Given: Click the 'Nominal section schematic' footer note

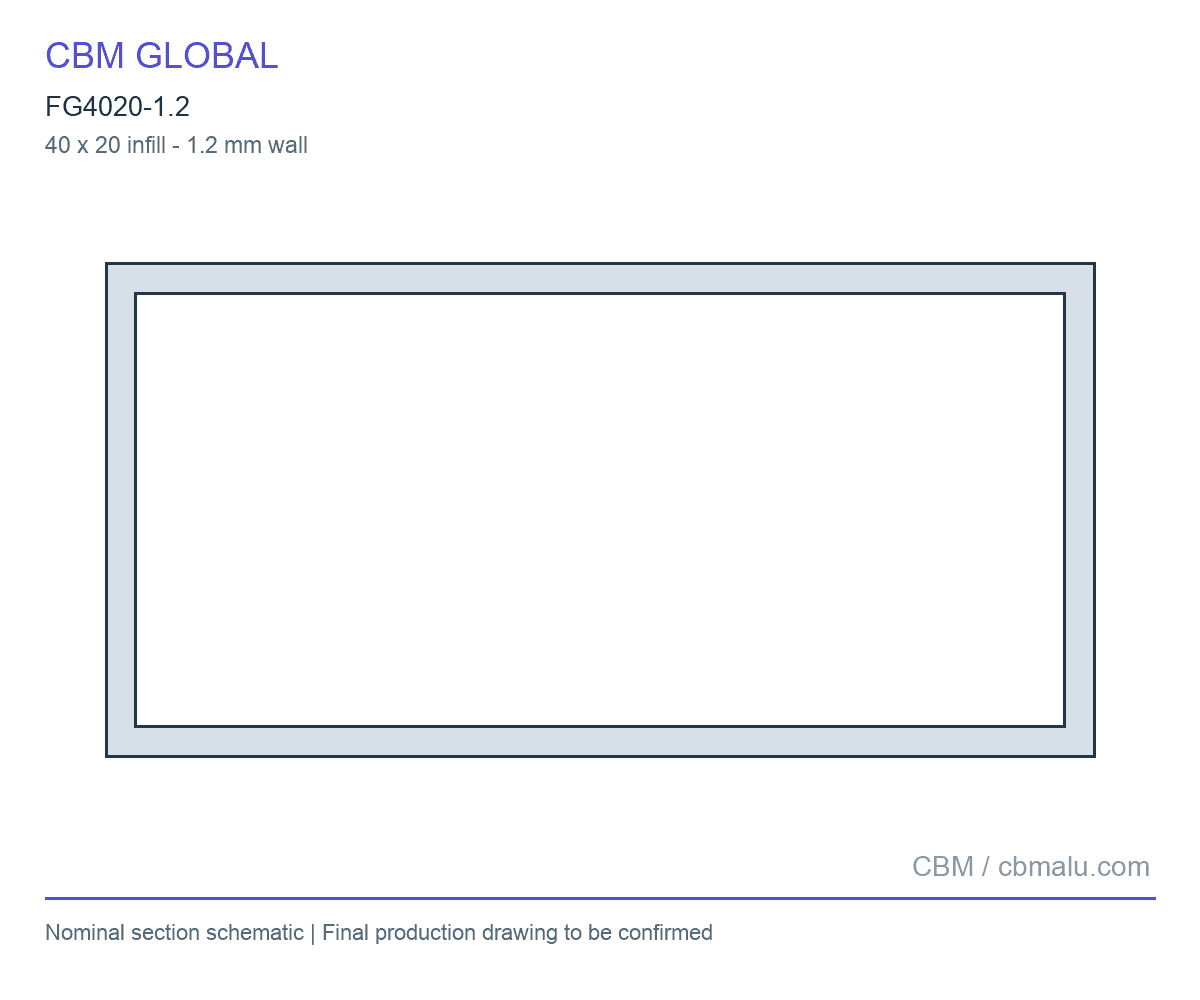Looking at the screenshot, I should point(174,933).
